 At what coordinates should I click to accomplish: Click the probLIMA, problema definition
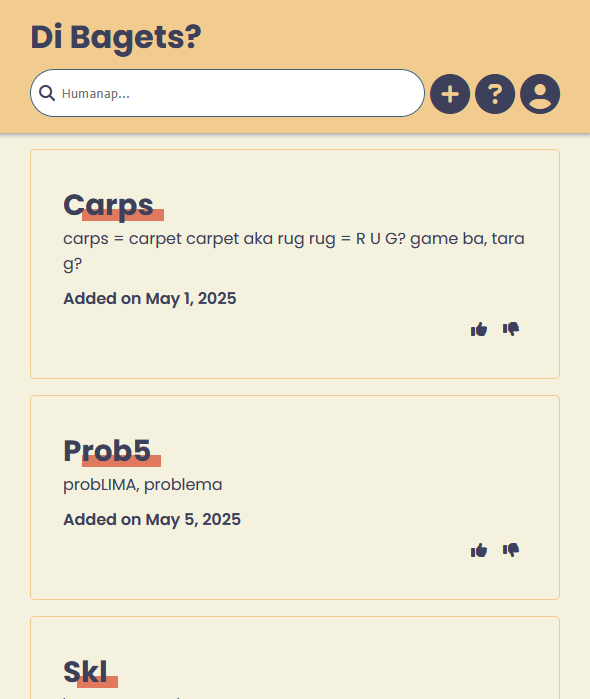click(x=143, y=485)
